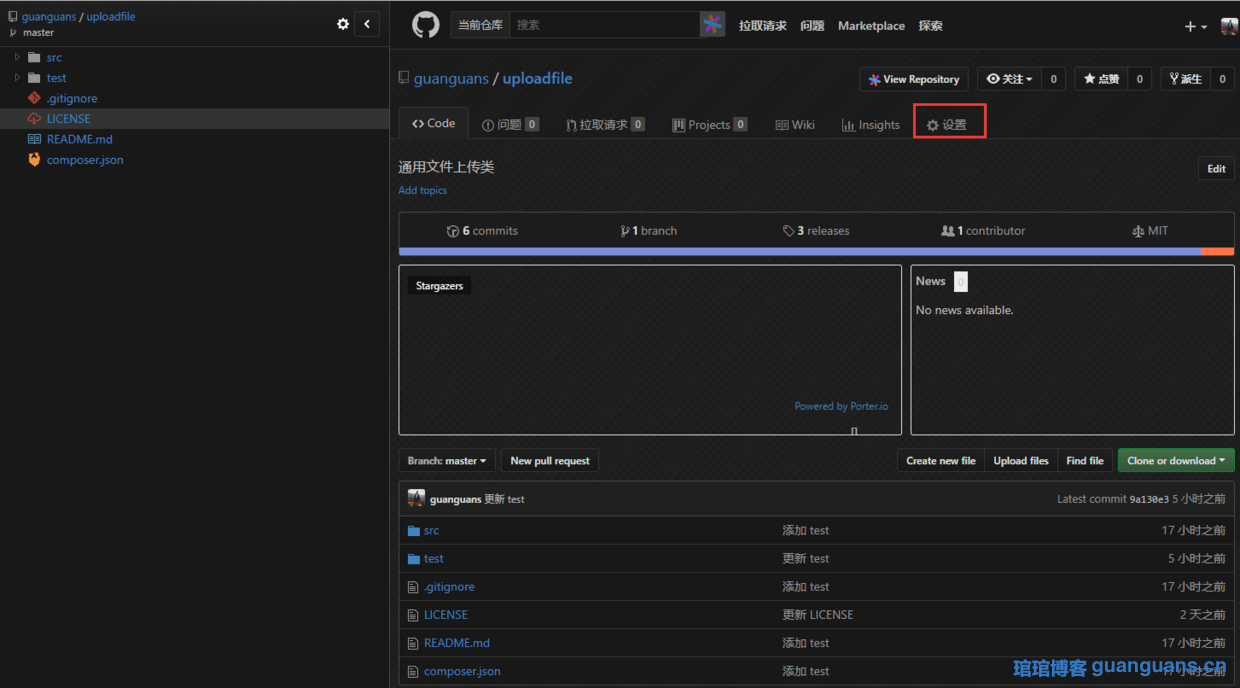
Task: Open the user avatar menu
Action: (x=1229, y=26)
